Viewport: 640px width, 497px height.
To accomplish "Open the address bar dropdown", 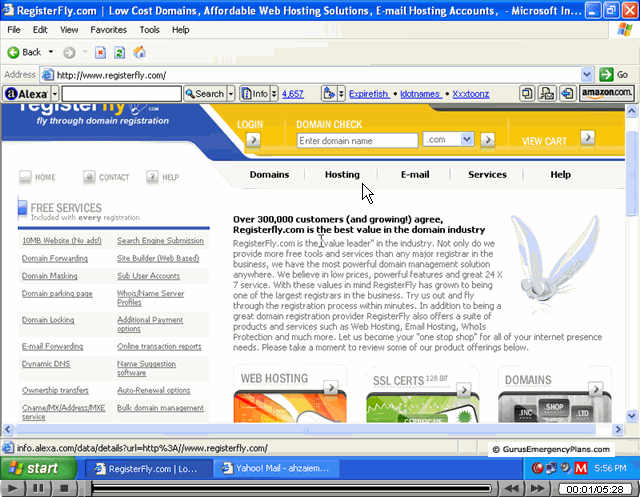I will point(587,75).
